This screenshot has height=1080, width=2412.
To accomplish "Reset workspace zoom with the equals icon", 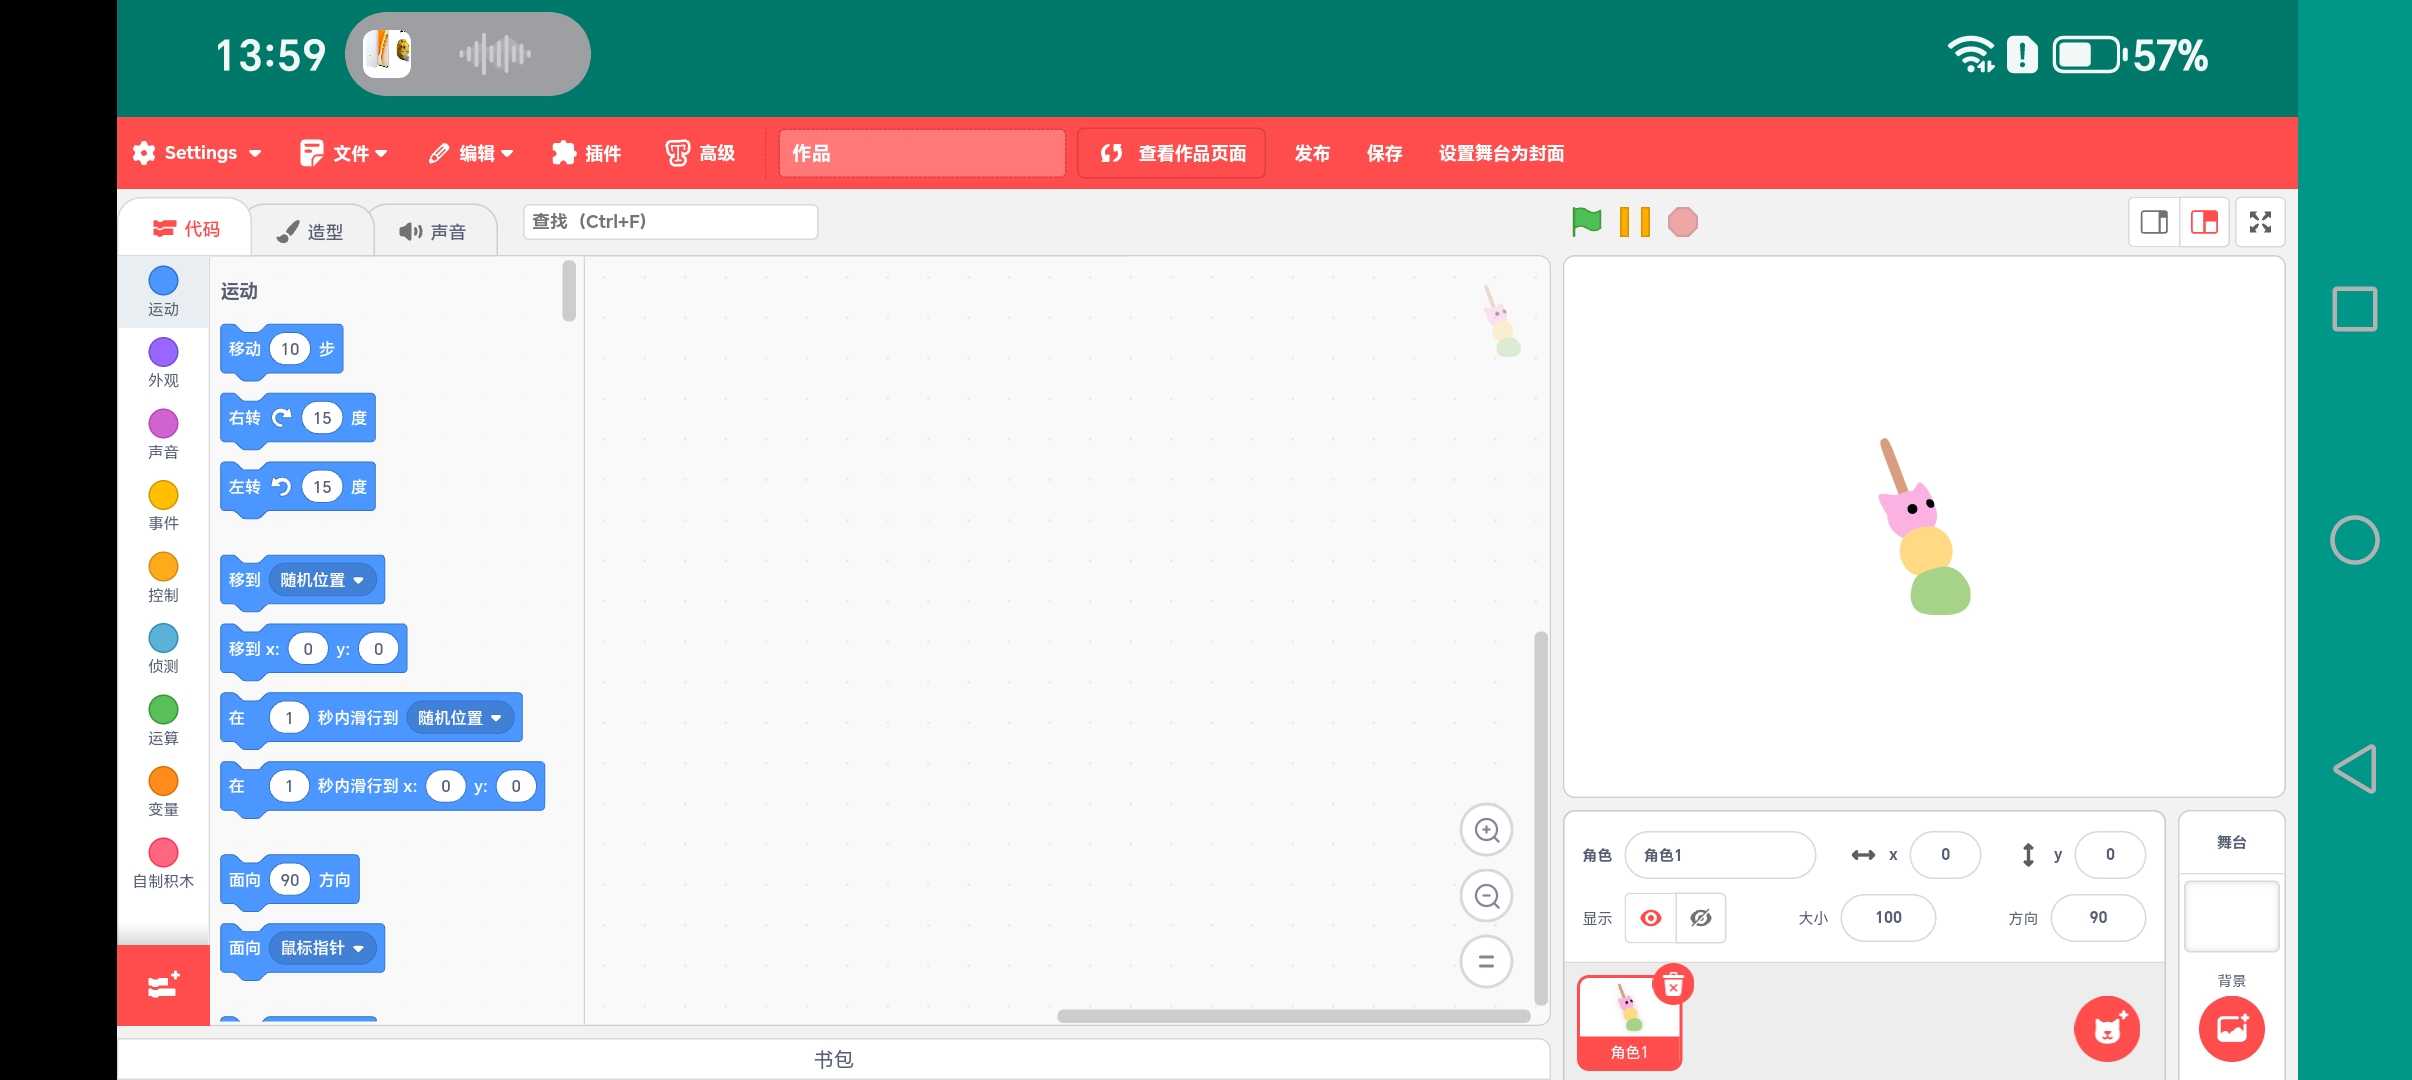I will tap(1486, 961).
